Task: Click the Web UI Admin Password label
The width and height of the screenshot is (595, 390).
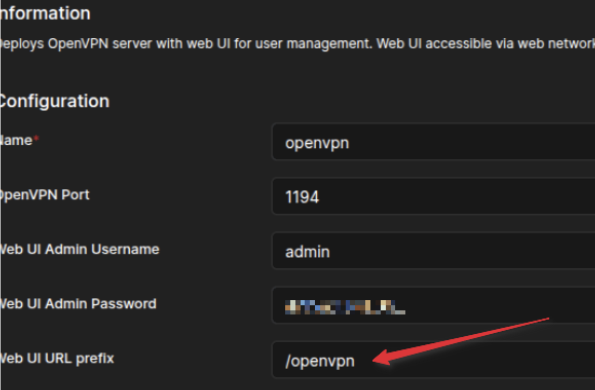Action: coord(78,304)
